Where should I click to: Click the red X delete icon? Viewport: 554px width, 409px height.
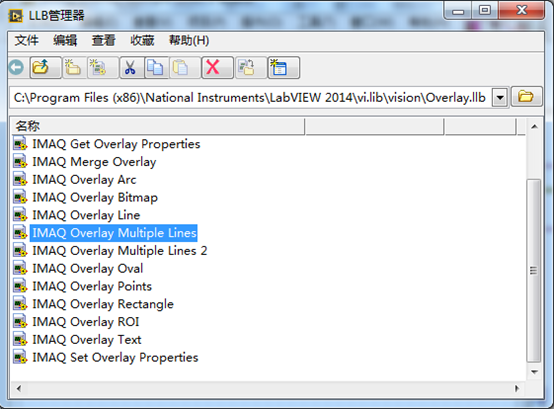[x=217, y=67]
